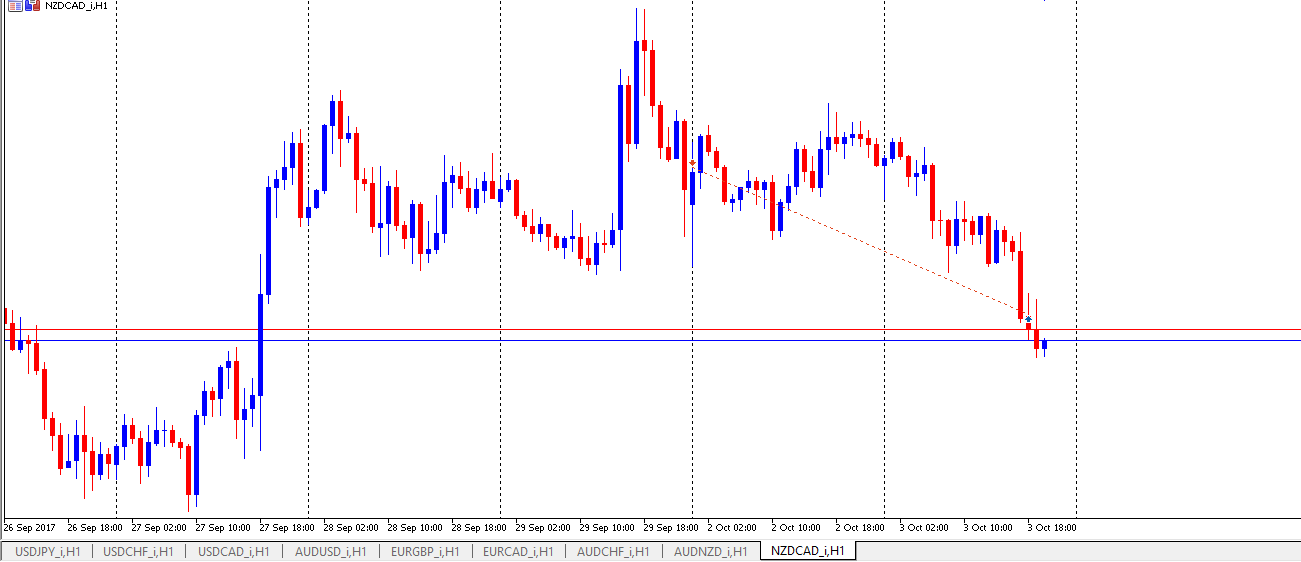Click the active NZDCAD_i,H1 tab
This screenshot has width=1301, height=562.
point(807,551)
